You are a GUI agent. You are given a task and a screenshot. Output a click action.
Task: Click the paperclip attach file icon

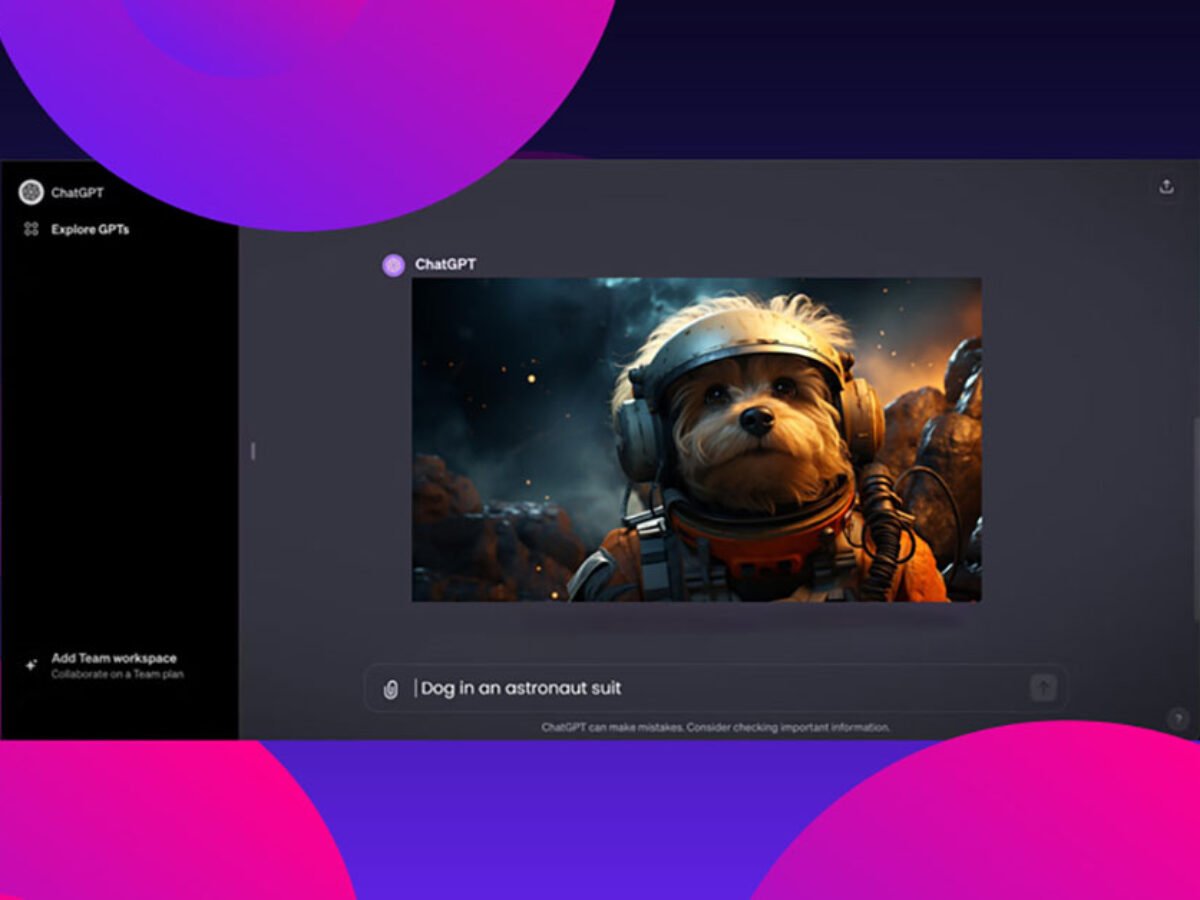point(391,689)
